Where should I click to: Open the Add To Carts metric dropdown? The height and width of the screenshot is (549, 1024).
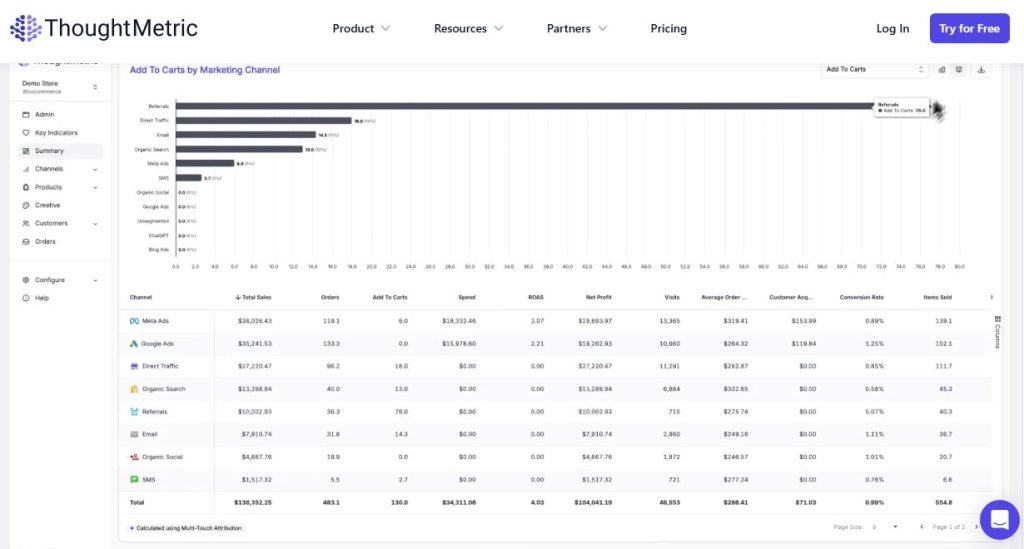pyautogui.click(x=874, y=69)
